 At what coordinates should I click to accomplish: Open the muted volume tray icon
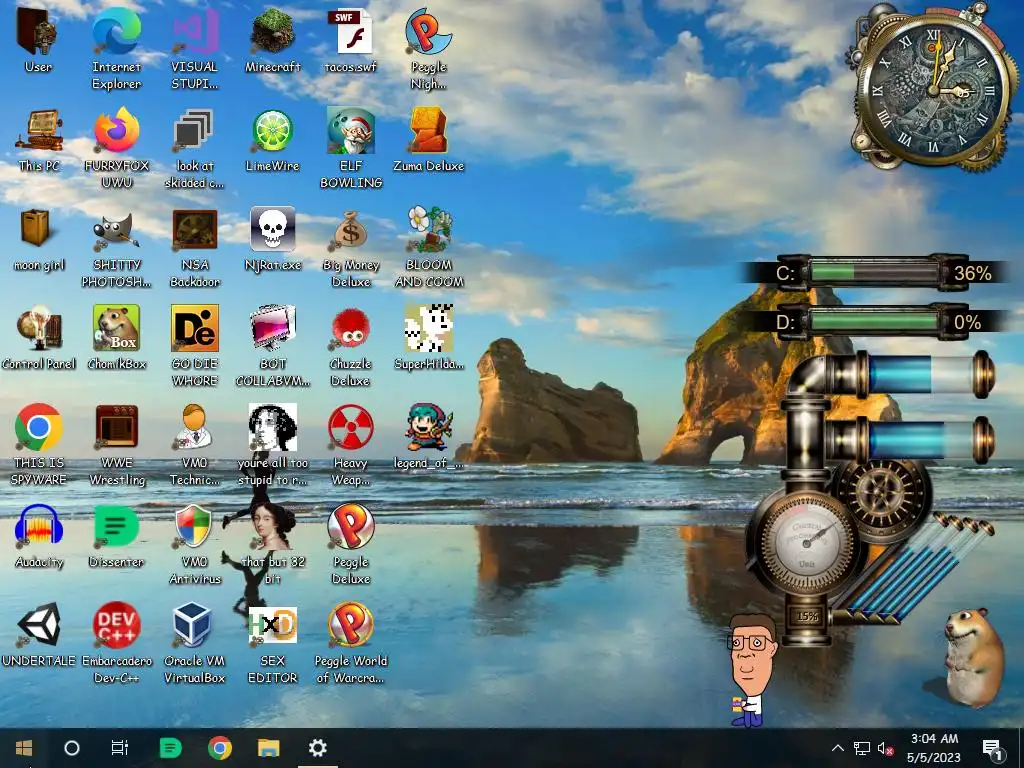click(x=885, y=748)
